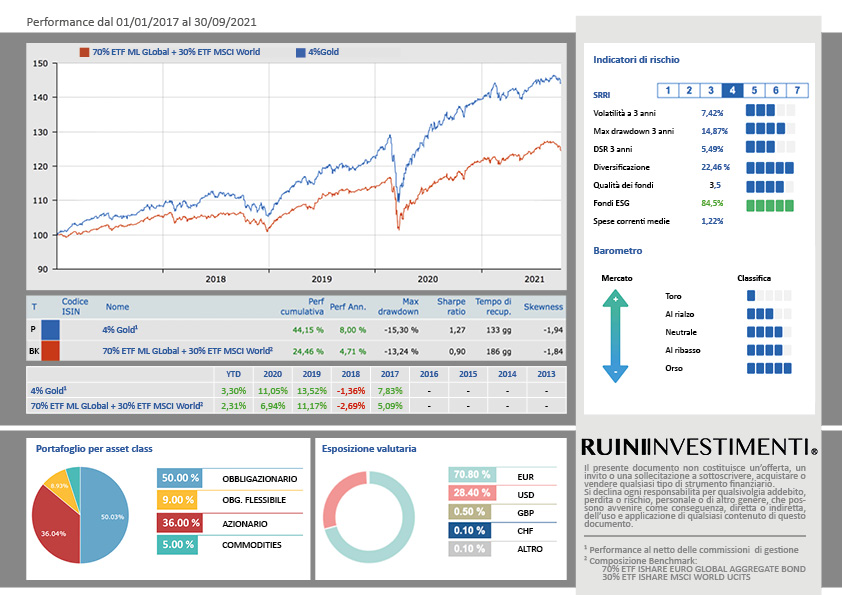Select highlighted SRRI level 4 box

click(732, 90)
